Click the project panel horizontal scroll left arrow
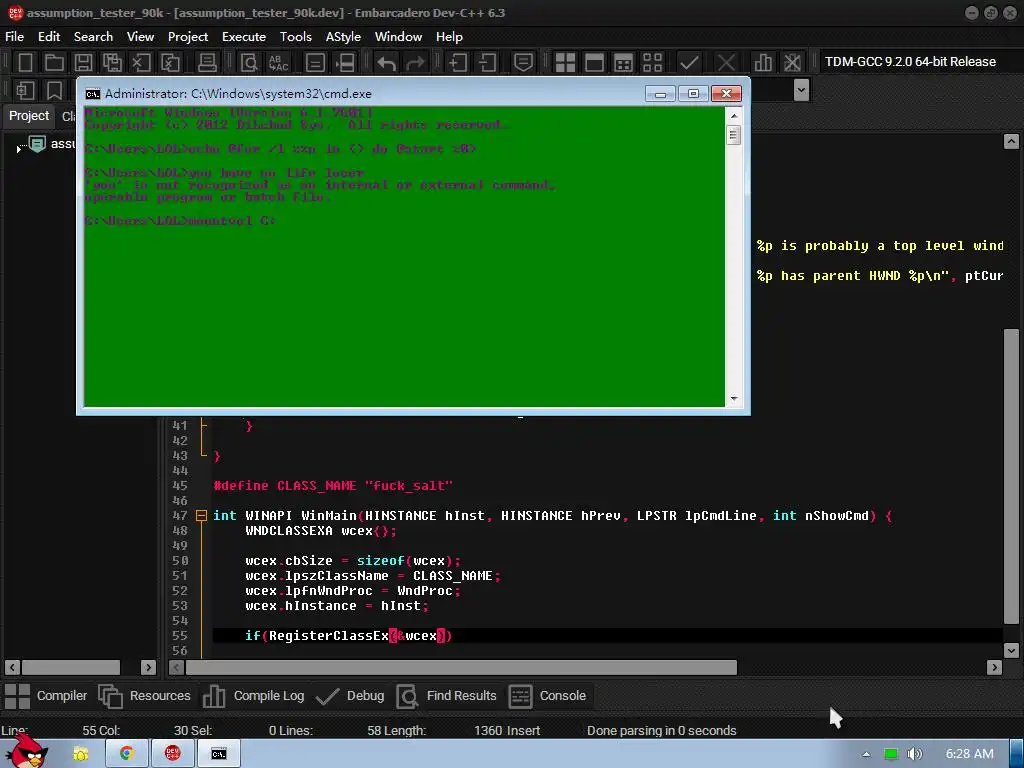Screen dimensions: 1024x768 [12, 667]
